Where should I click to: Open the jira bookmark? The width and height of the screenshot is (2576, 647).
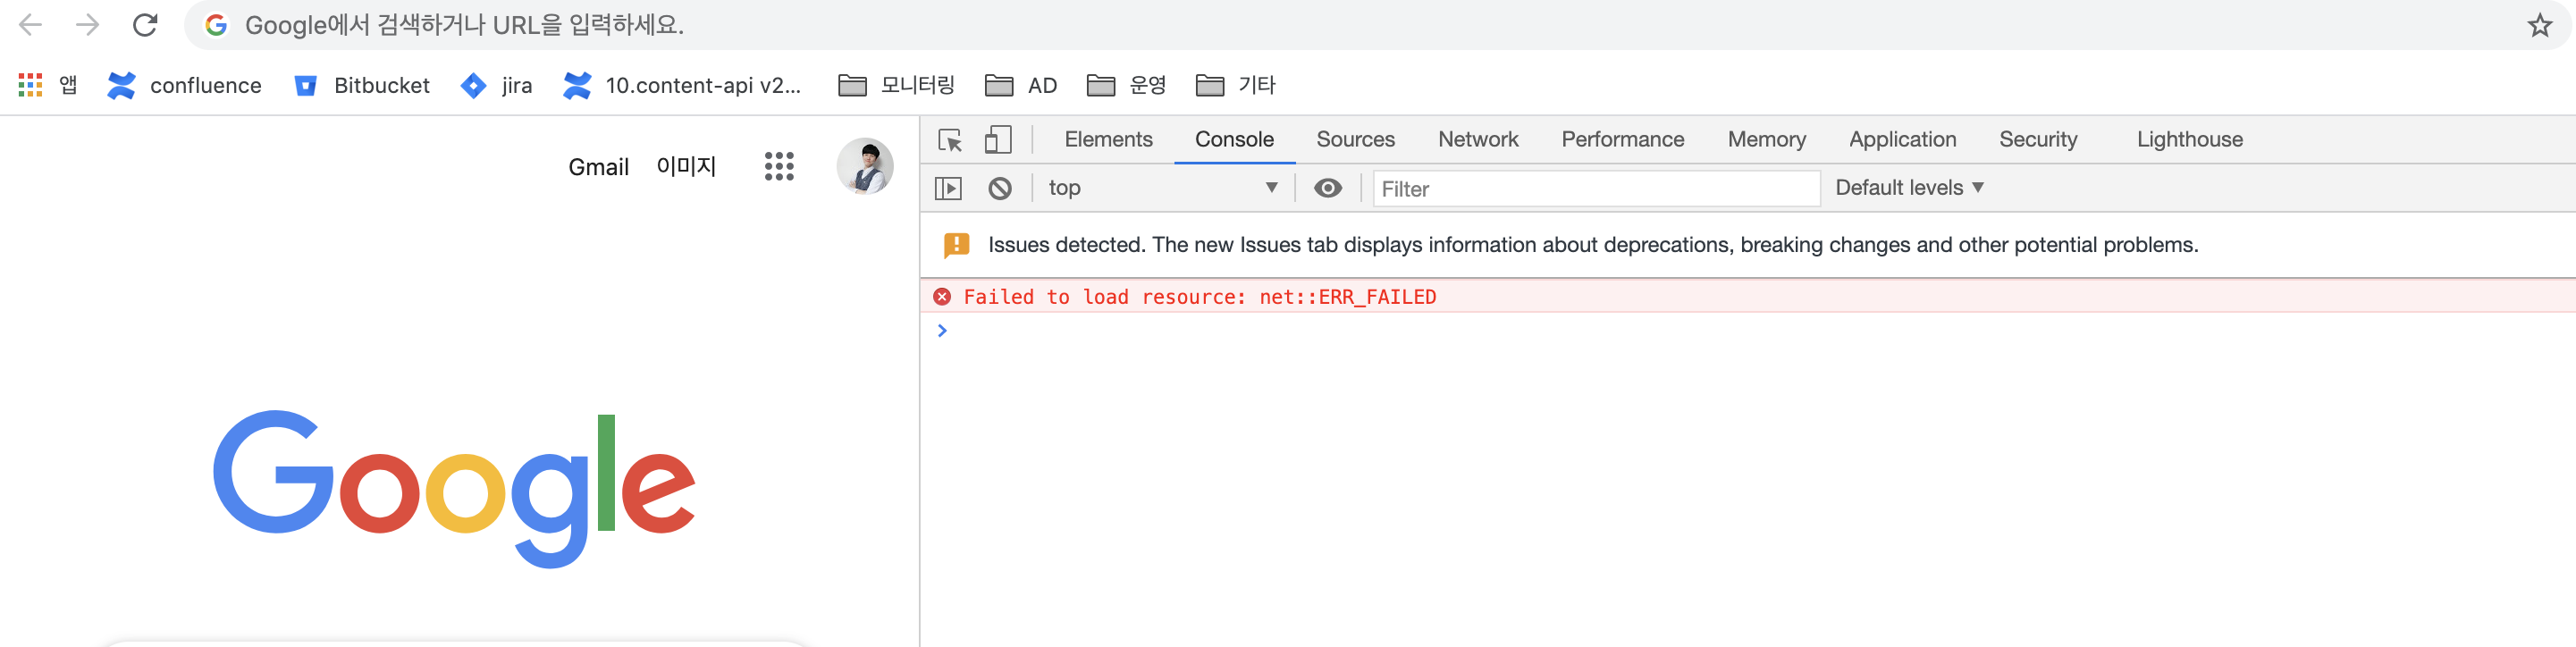[496, 85]
